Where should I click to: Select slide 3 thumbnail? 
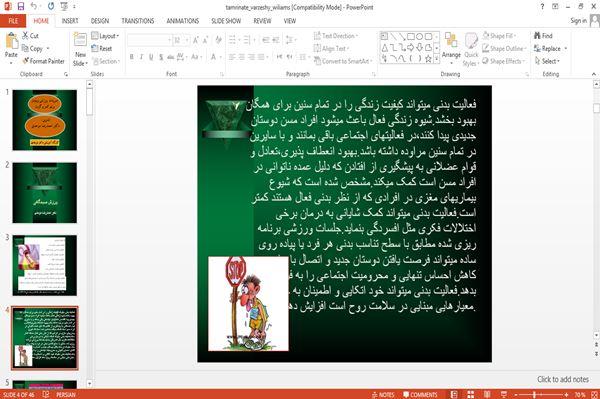(45, 265)
